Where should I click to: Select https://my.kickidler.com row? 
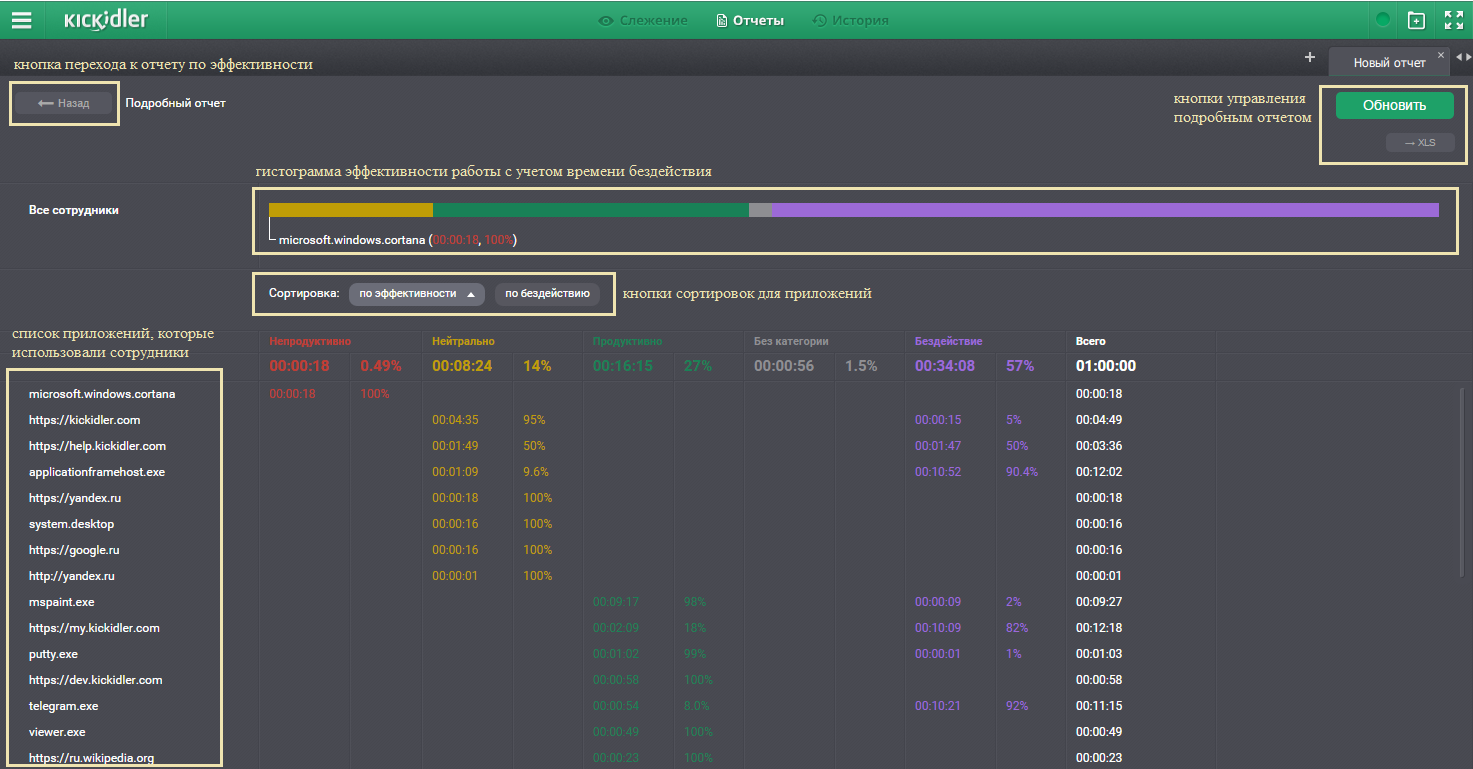(94, 628)
